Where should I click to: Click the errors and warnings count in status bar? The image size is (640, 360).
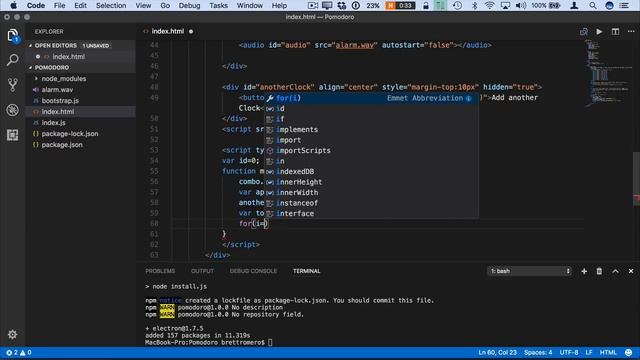(x=19, y=352)
